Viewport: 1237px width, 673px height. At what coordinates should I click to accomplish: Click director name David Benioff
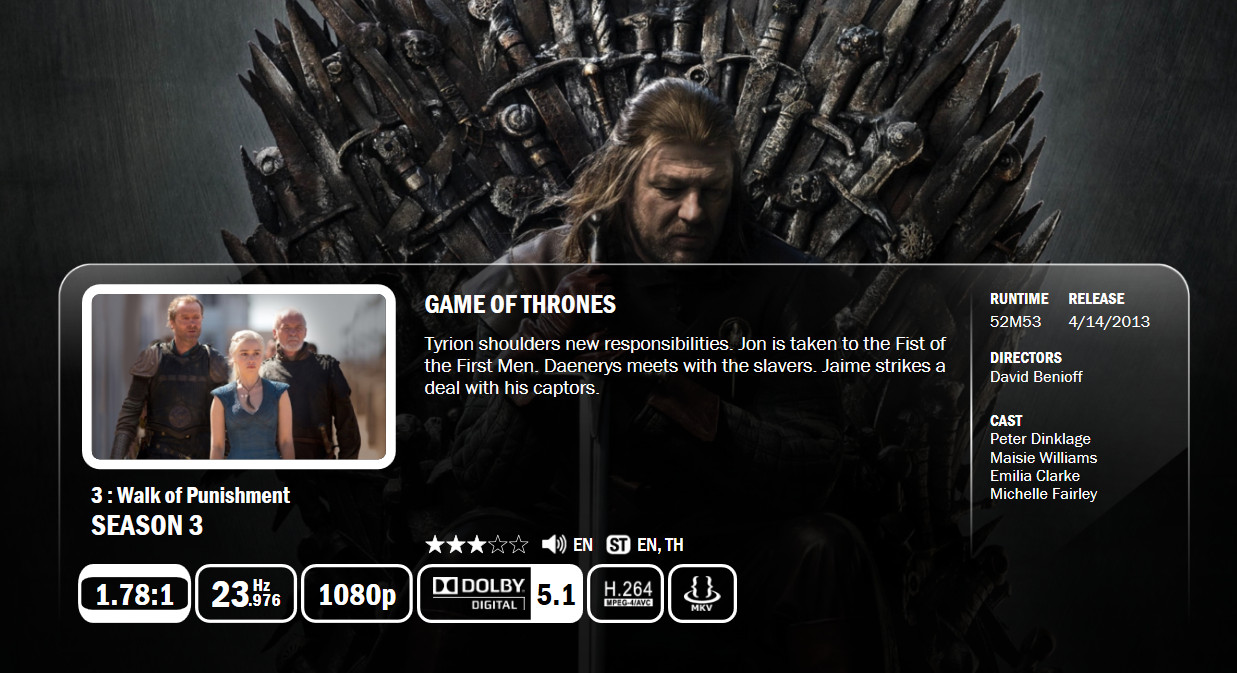(1036, 377)
